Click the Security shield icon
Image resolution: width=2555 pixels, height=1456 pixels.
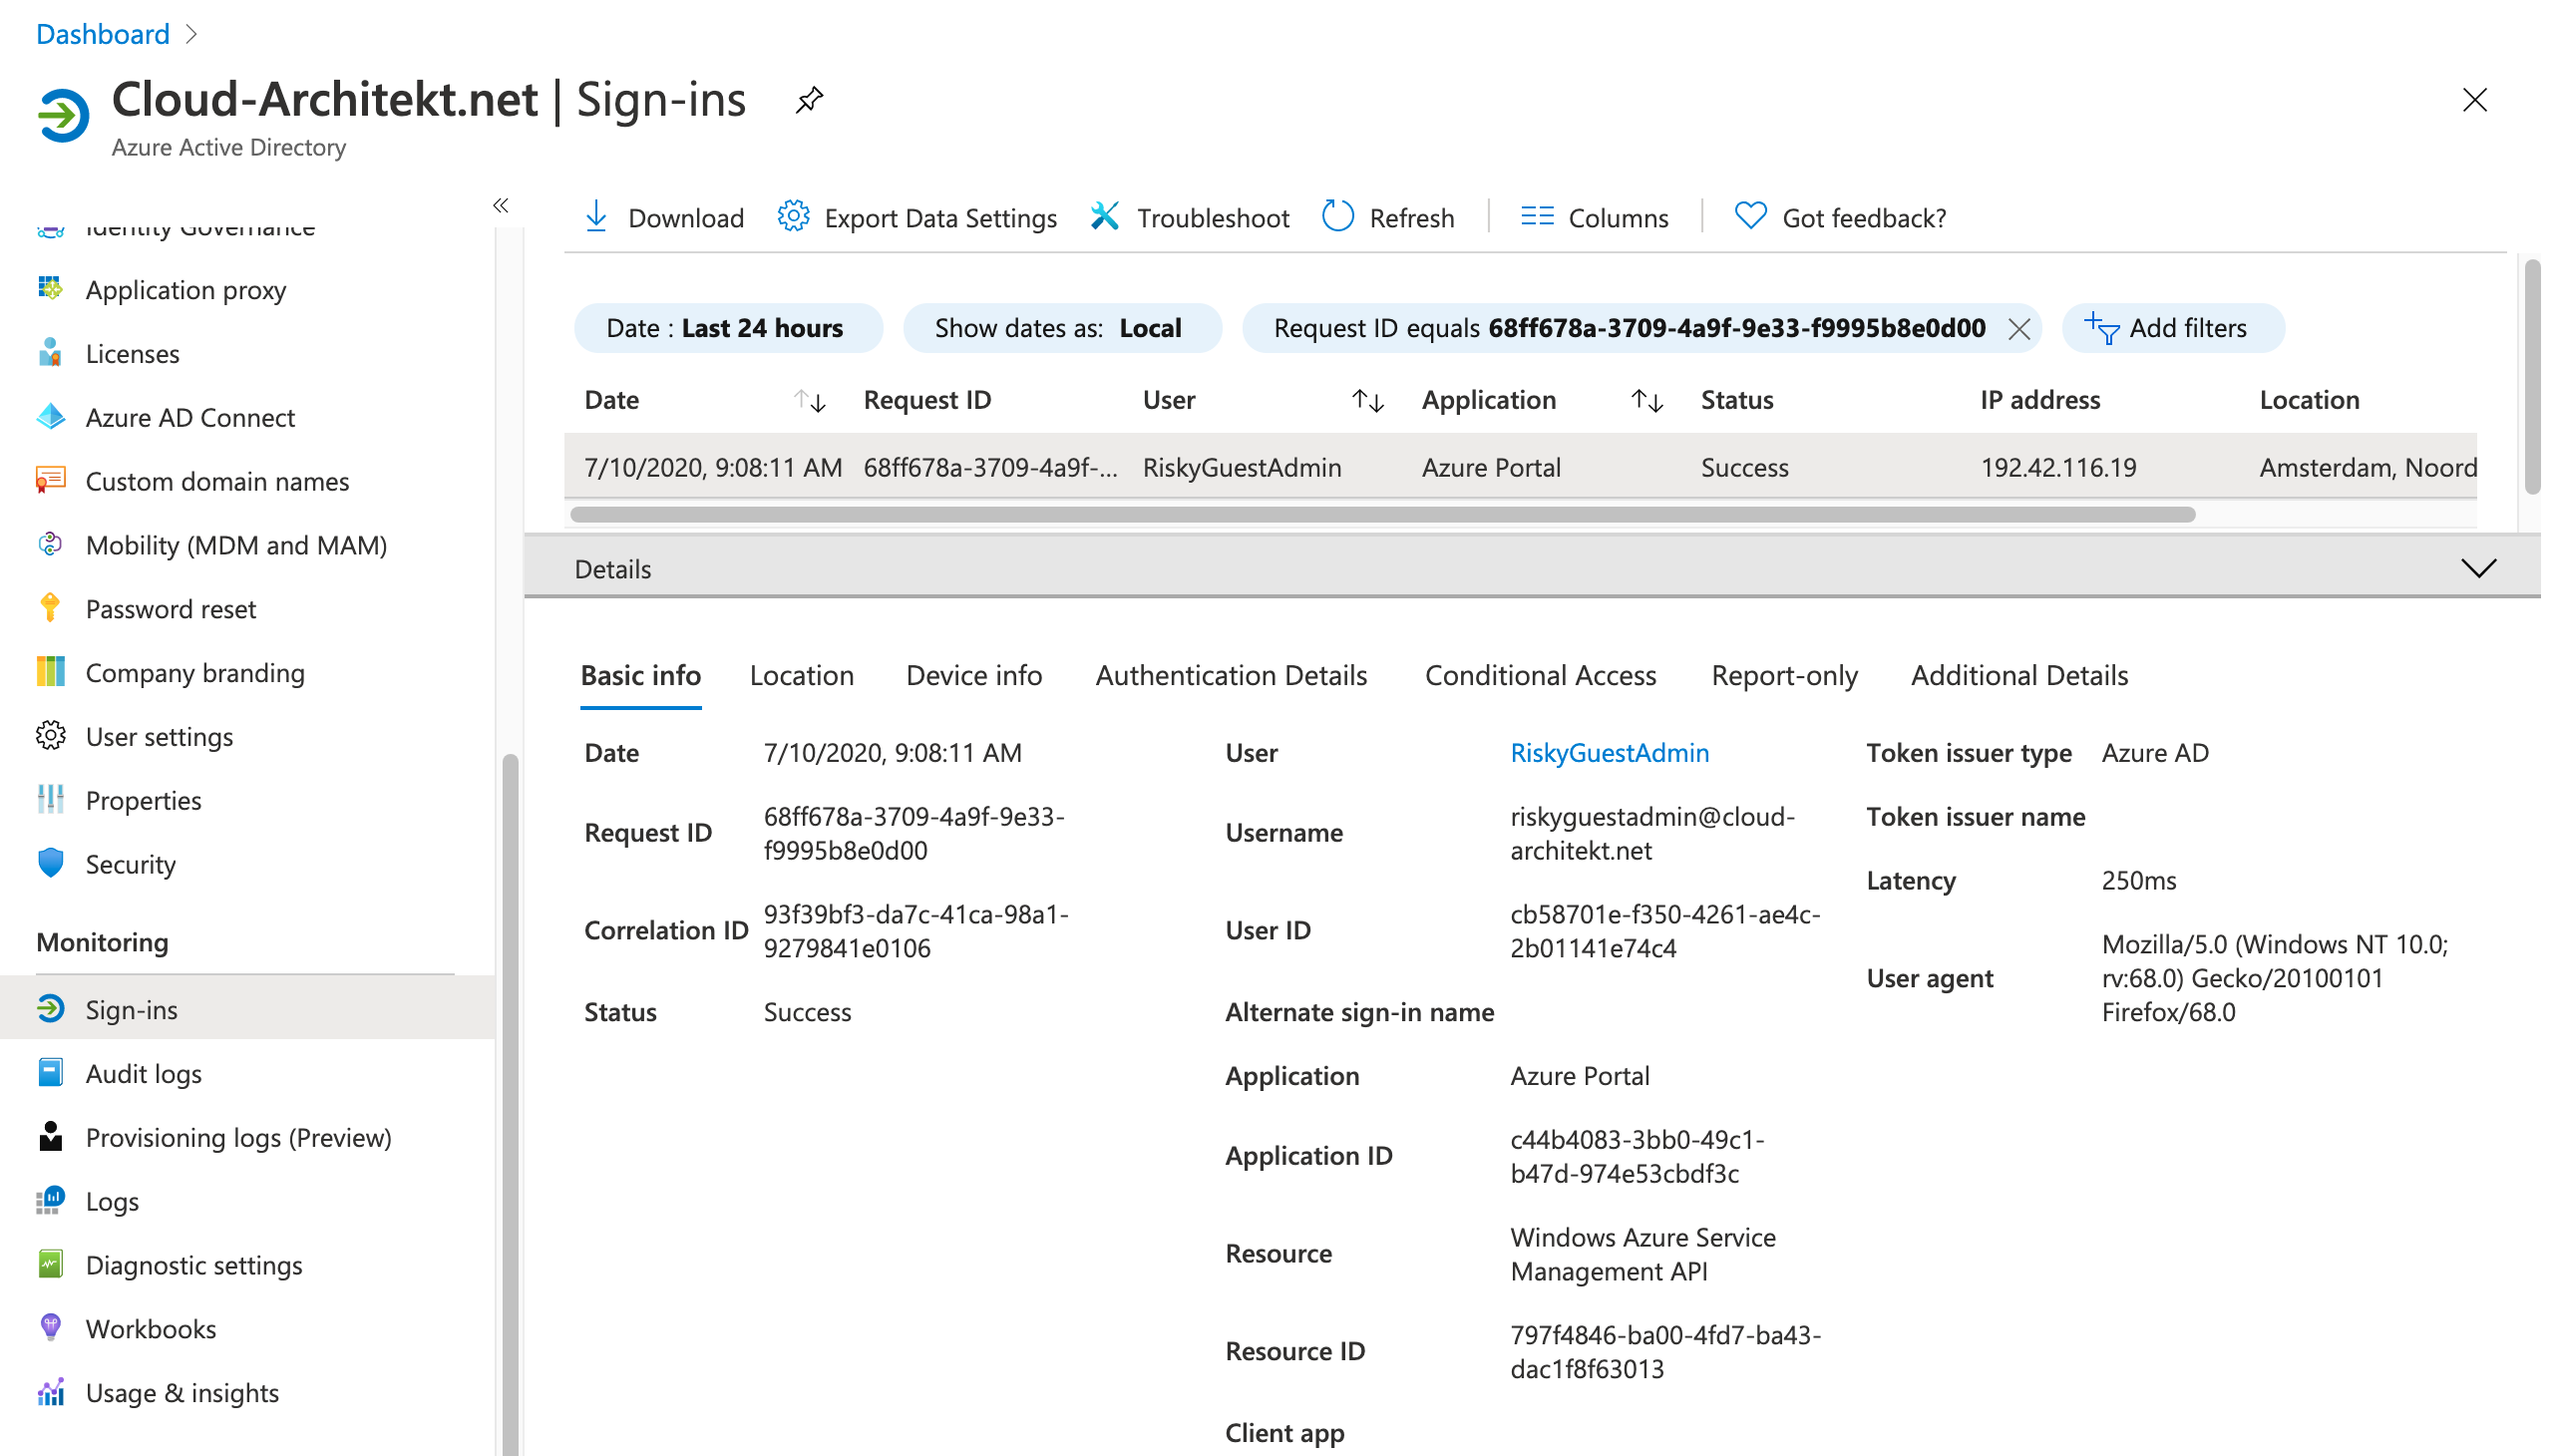point(50,864)
